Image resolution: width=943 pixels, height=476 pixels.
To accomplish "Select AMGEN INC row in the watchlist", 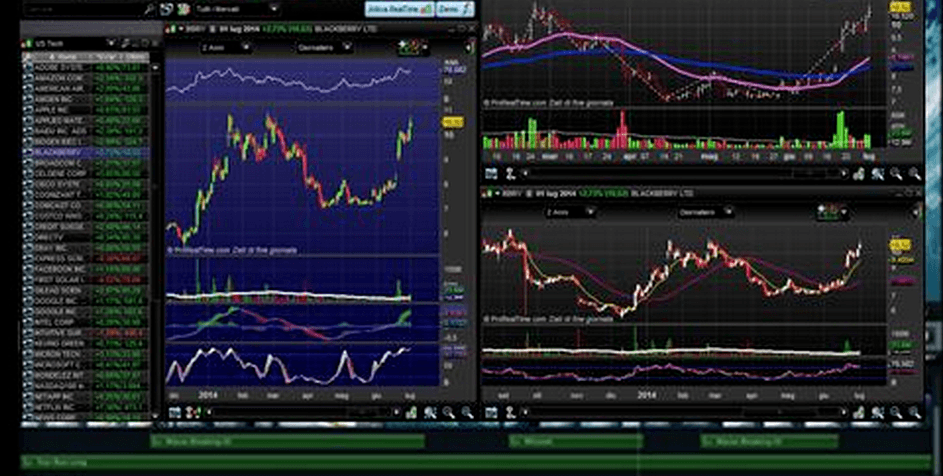I will (x=87, y=99).
